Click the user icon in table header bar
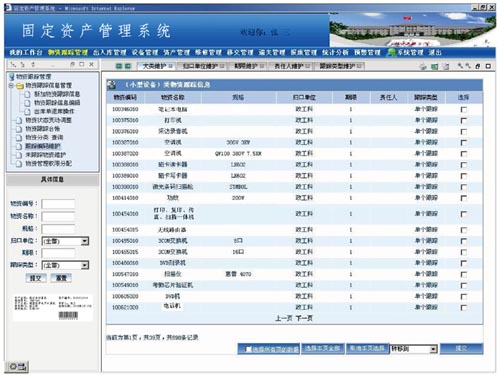 [x=112, y=85]
